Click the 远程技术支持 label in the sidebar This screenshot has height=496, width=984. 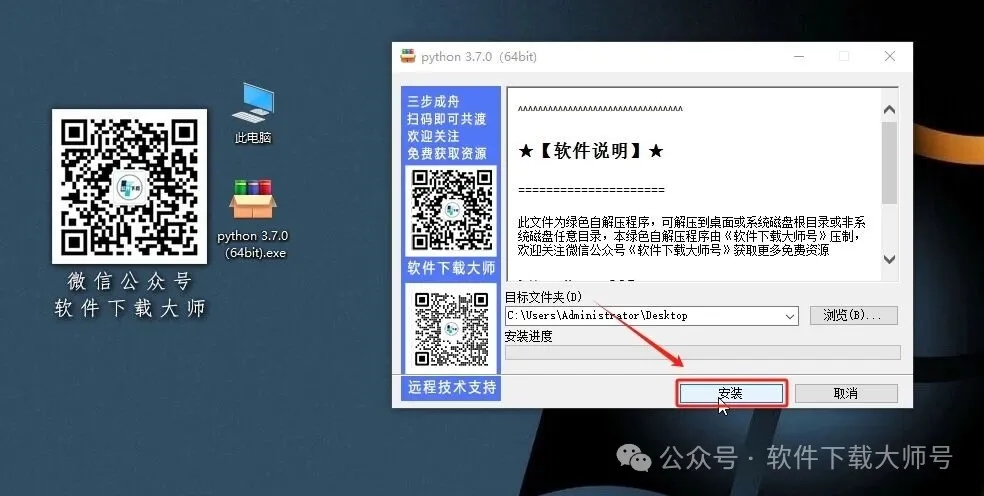(452, 387)
